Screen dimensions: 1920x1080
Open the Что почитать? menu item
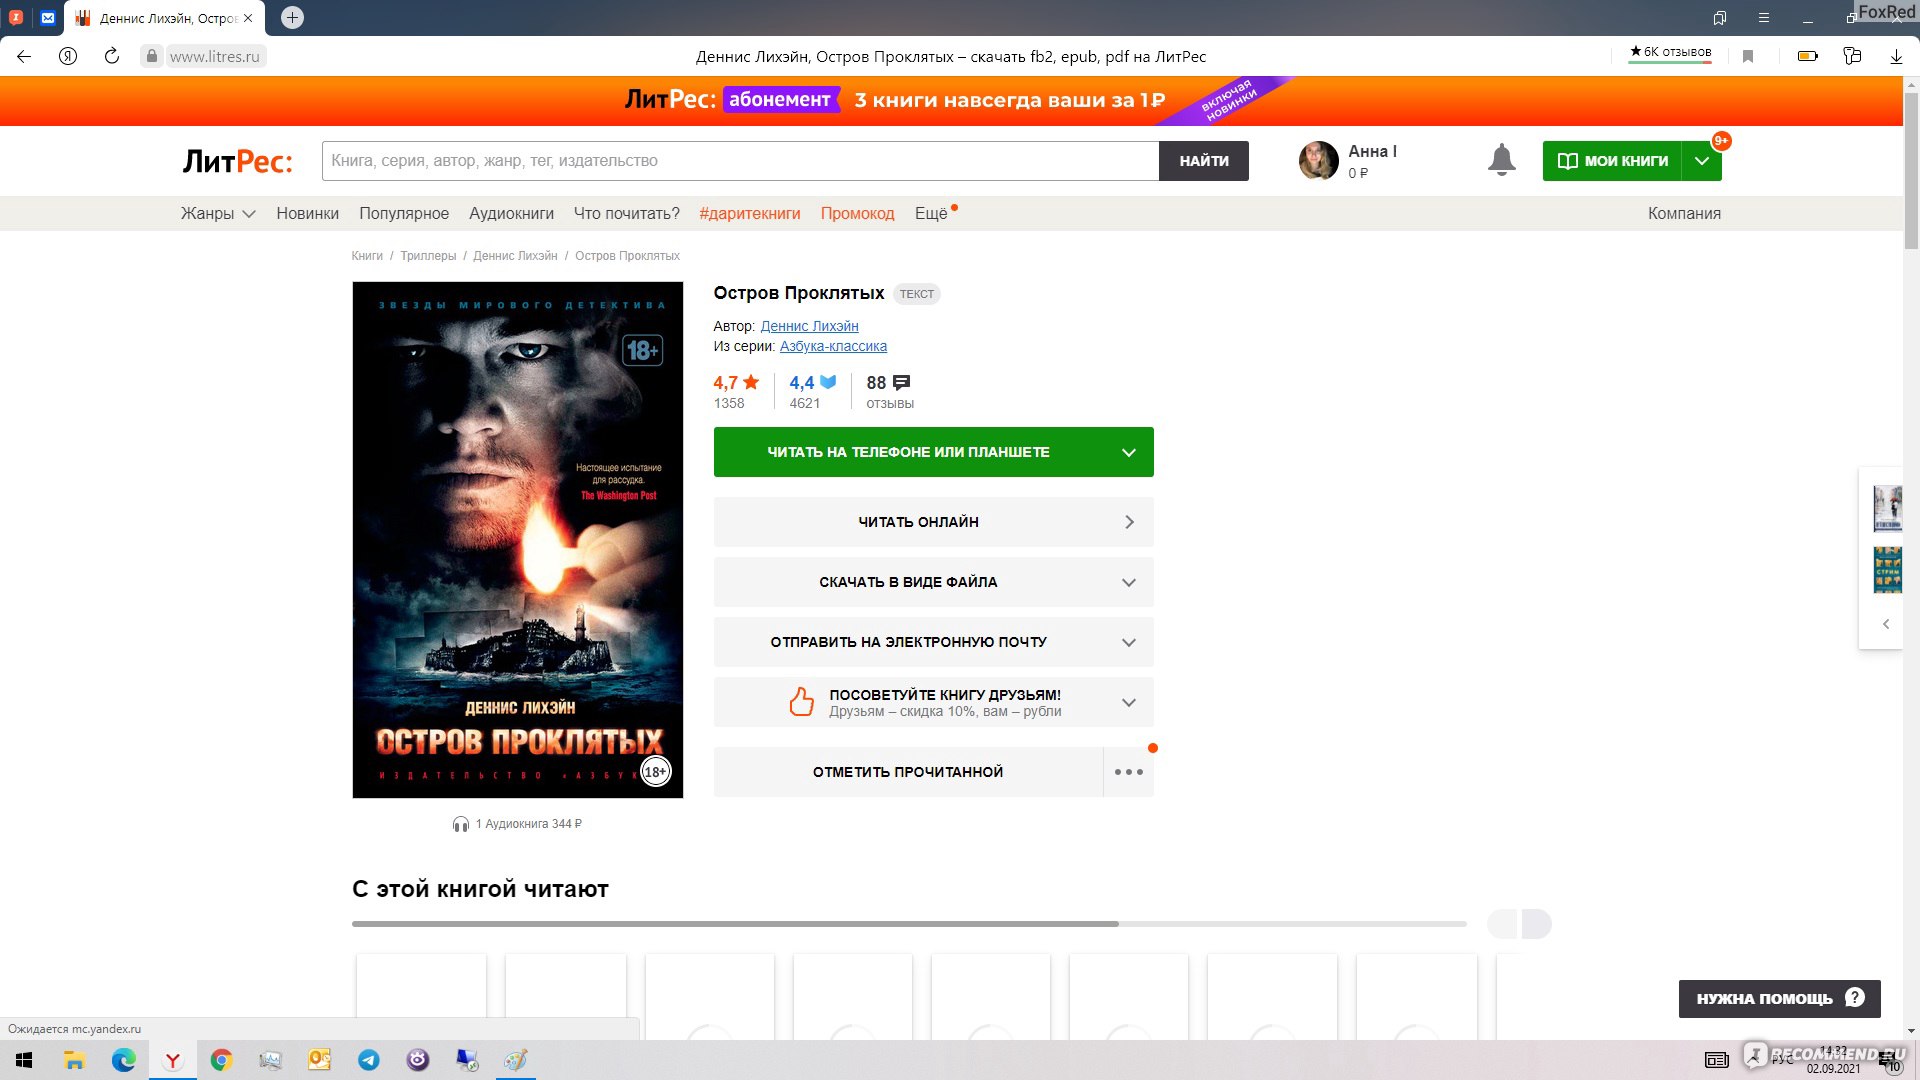[626, 213]
